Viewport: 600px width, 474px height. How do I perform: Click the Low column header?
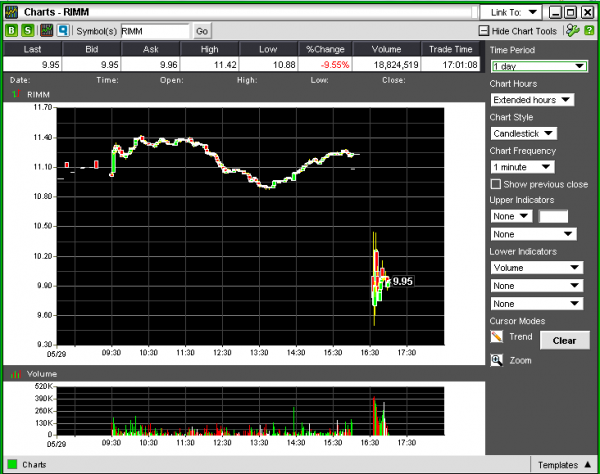coord(268,49)
